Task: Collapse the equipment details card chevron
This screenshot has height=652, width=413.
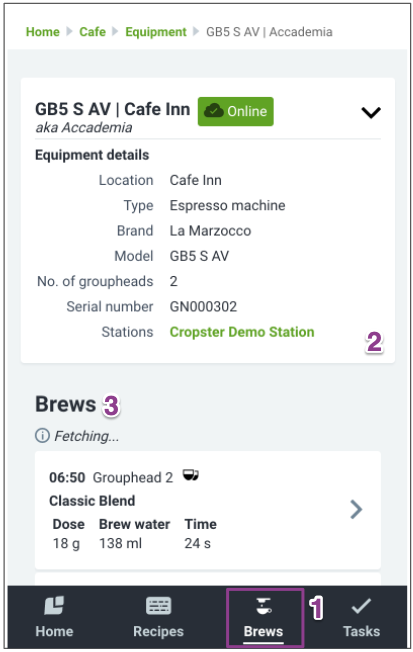Action: tap(371, 112)
